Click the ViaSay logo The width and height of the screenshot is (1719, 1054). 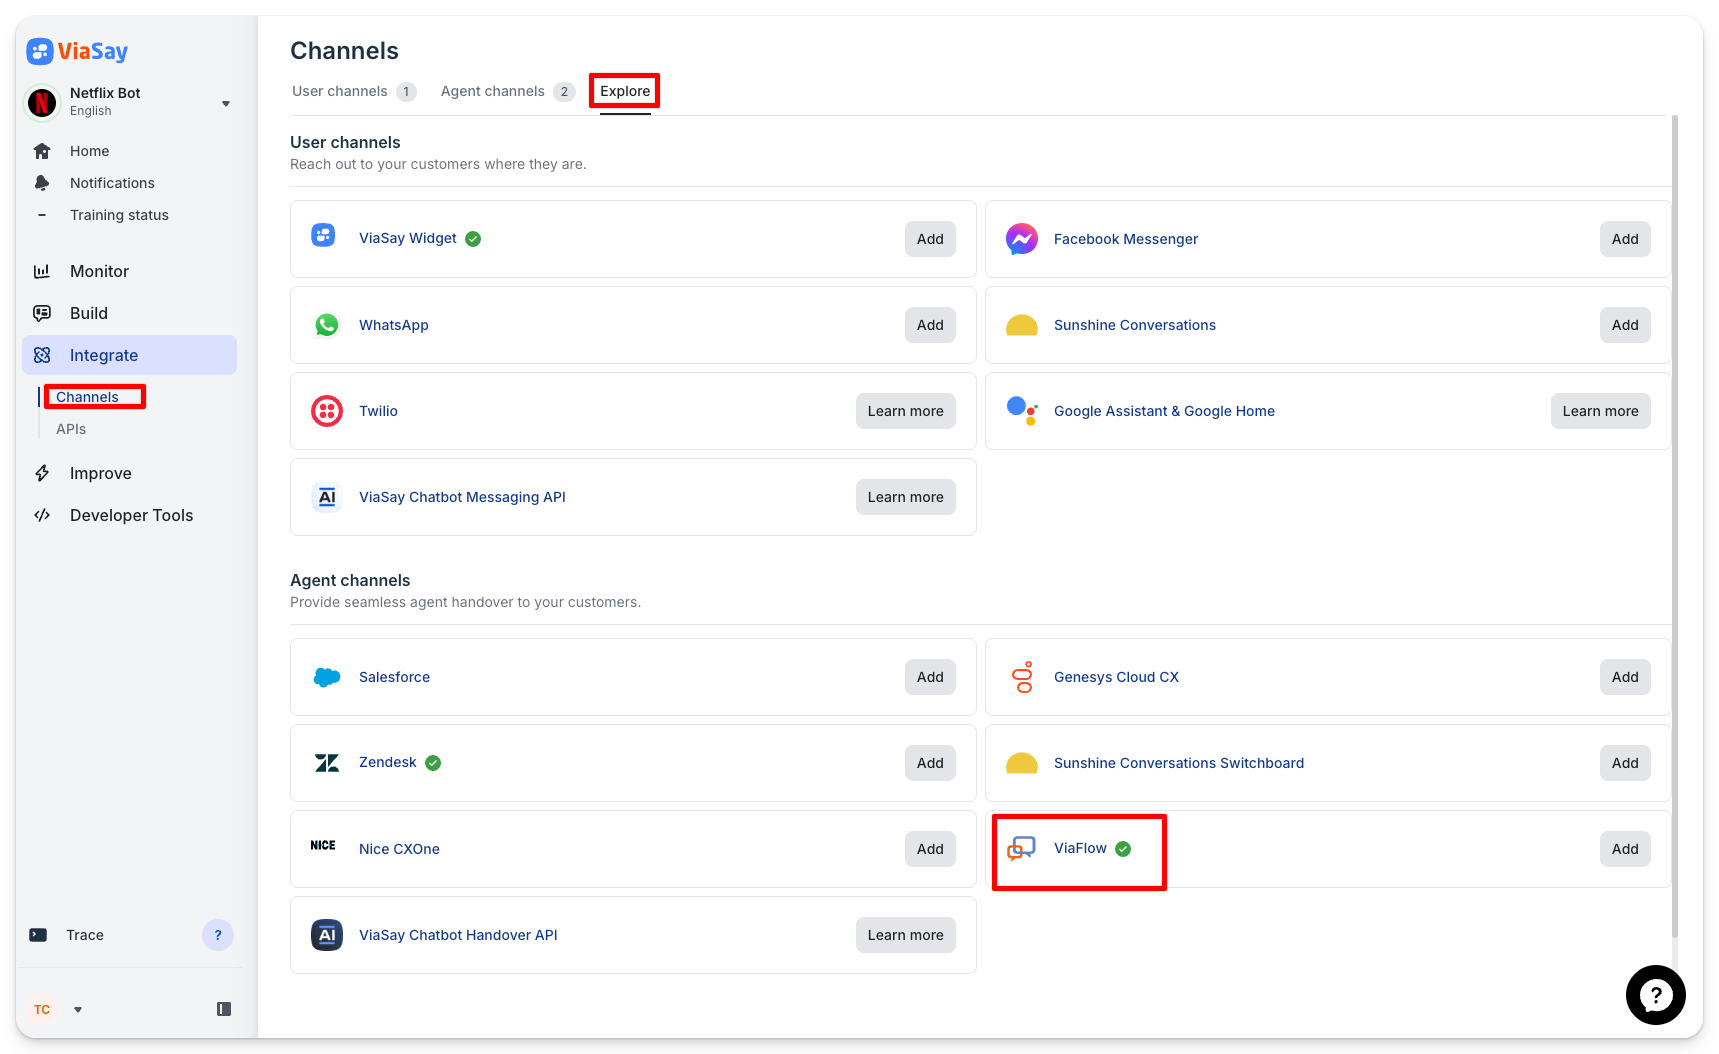[77, 51]
